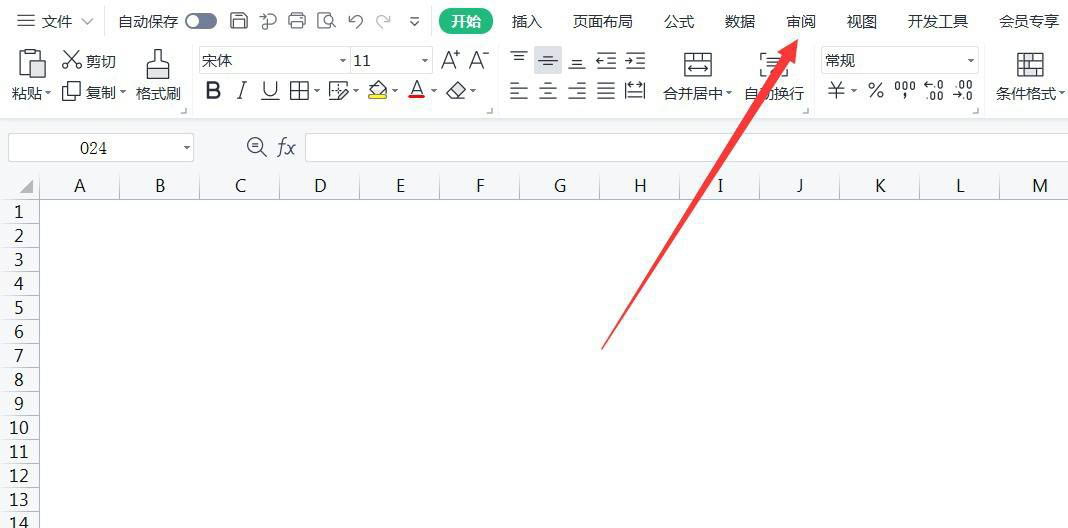The width and height of the screenshot is (1068, 528).
Task: Toggle top vertical alignment
Action: [519, 59]
